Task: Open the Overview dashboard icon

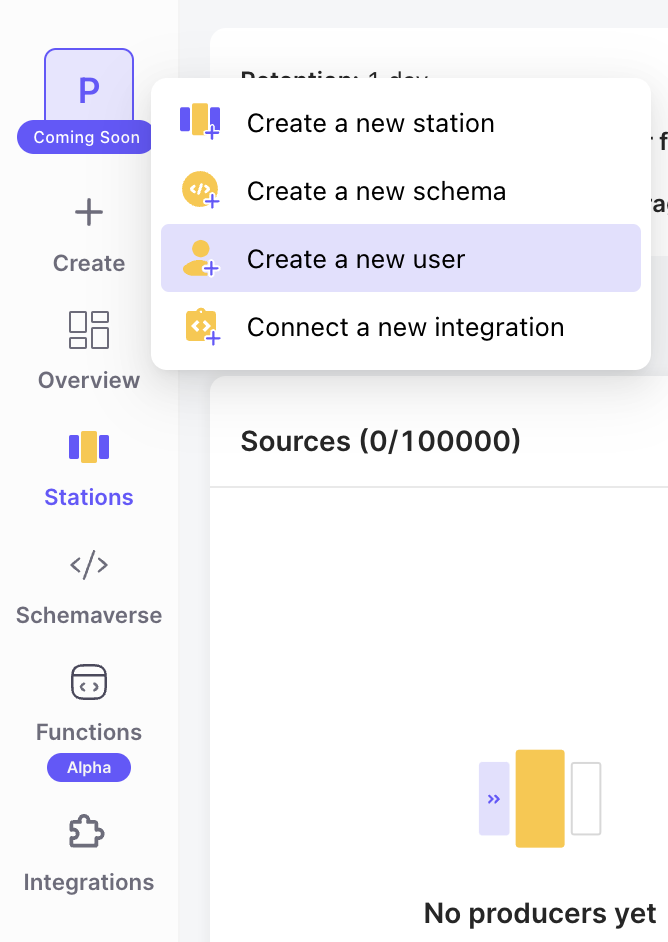Action: click(x=89, y=330)
